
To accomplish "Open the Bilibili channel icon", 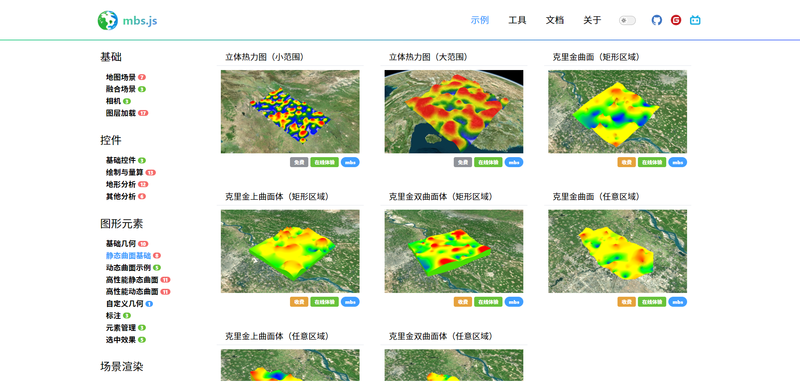I will [695, 20].
